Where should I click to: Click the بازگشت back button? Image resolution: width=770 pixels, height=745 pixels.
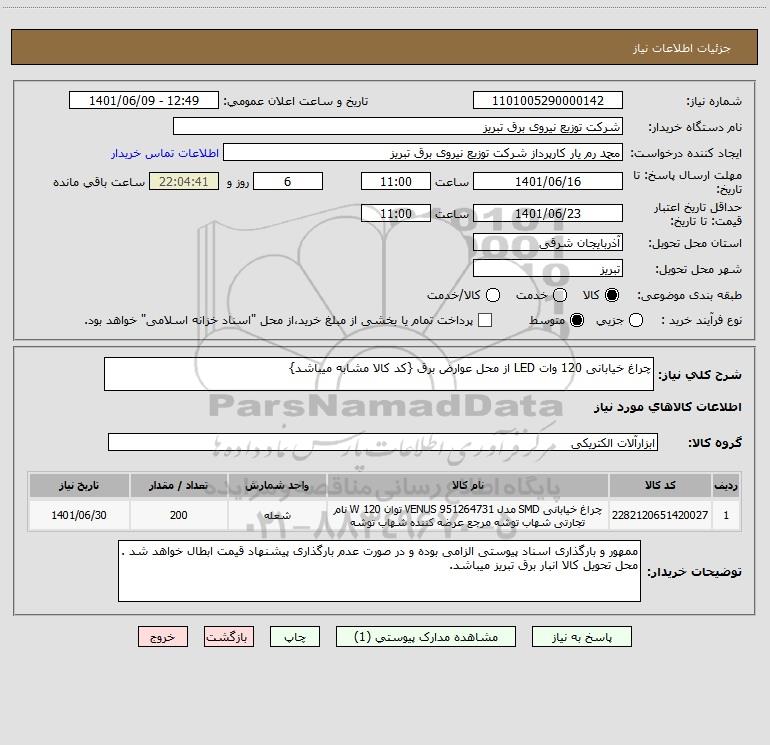click(x=229, y=637)
